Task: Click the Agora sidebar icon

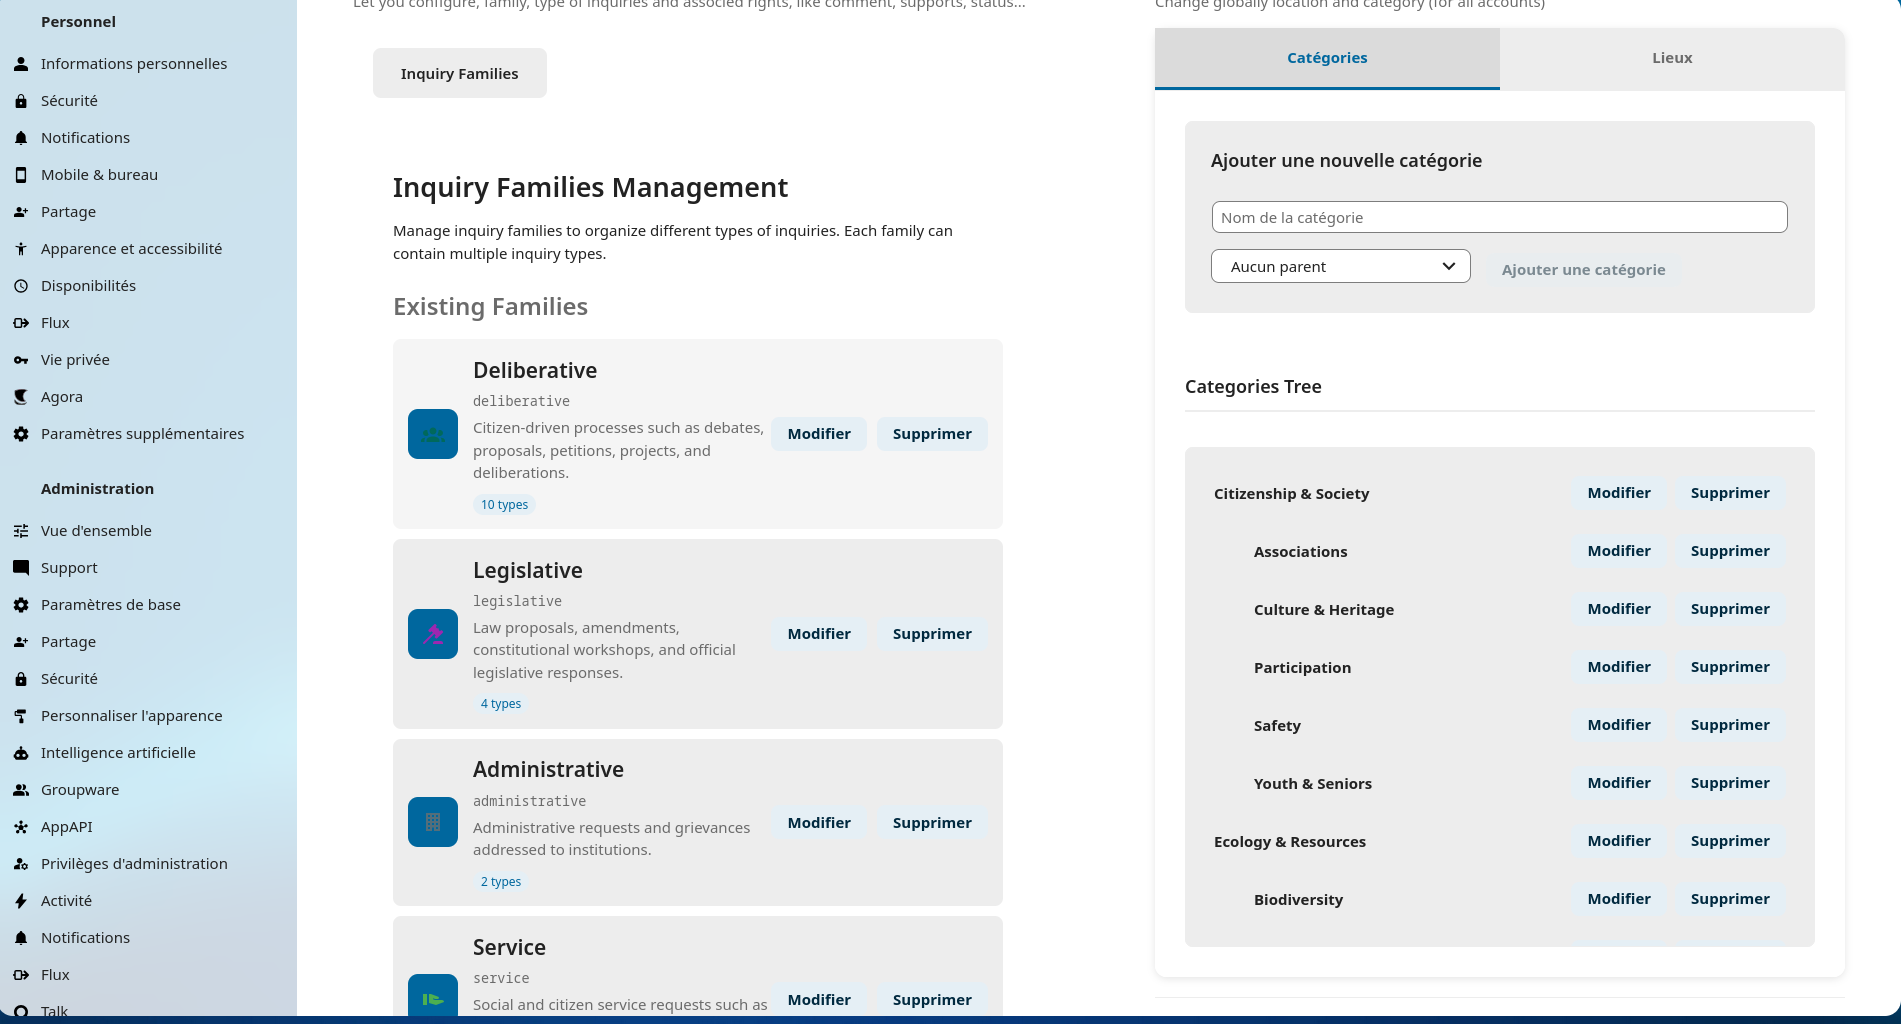Action: [21, 397]
